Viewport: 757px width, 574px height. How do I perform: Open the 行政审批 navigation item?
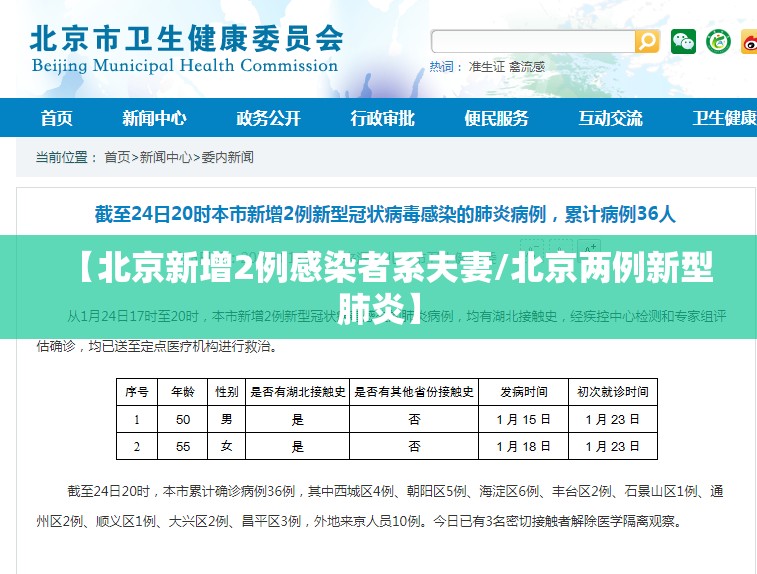pyautogui.click(x=382, y=118)
